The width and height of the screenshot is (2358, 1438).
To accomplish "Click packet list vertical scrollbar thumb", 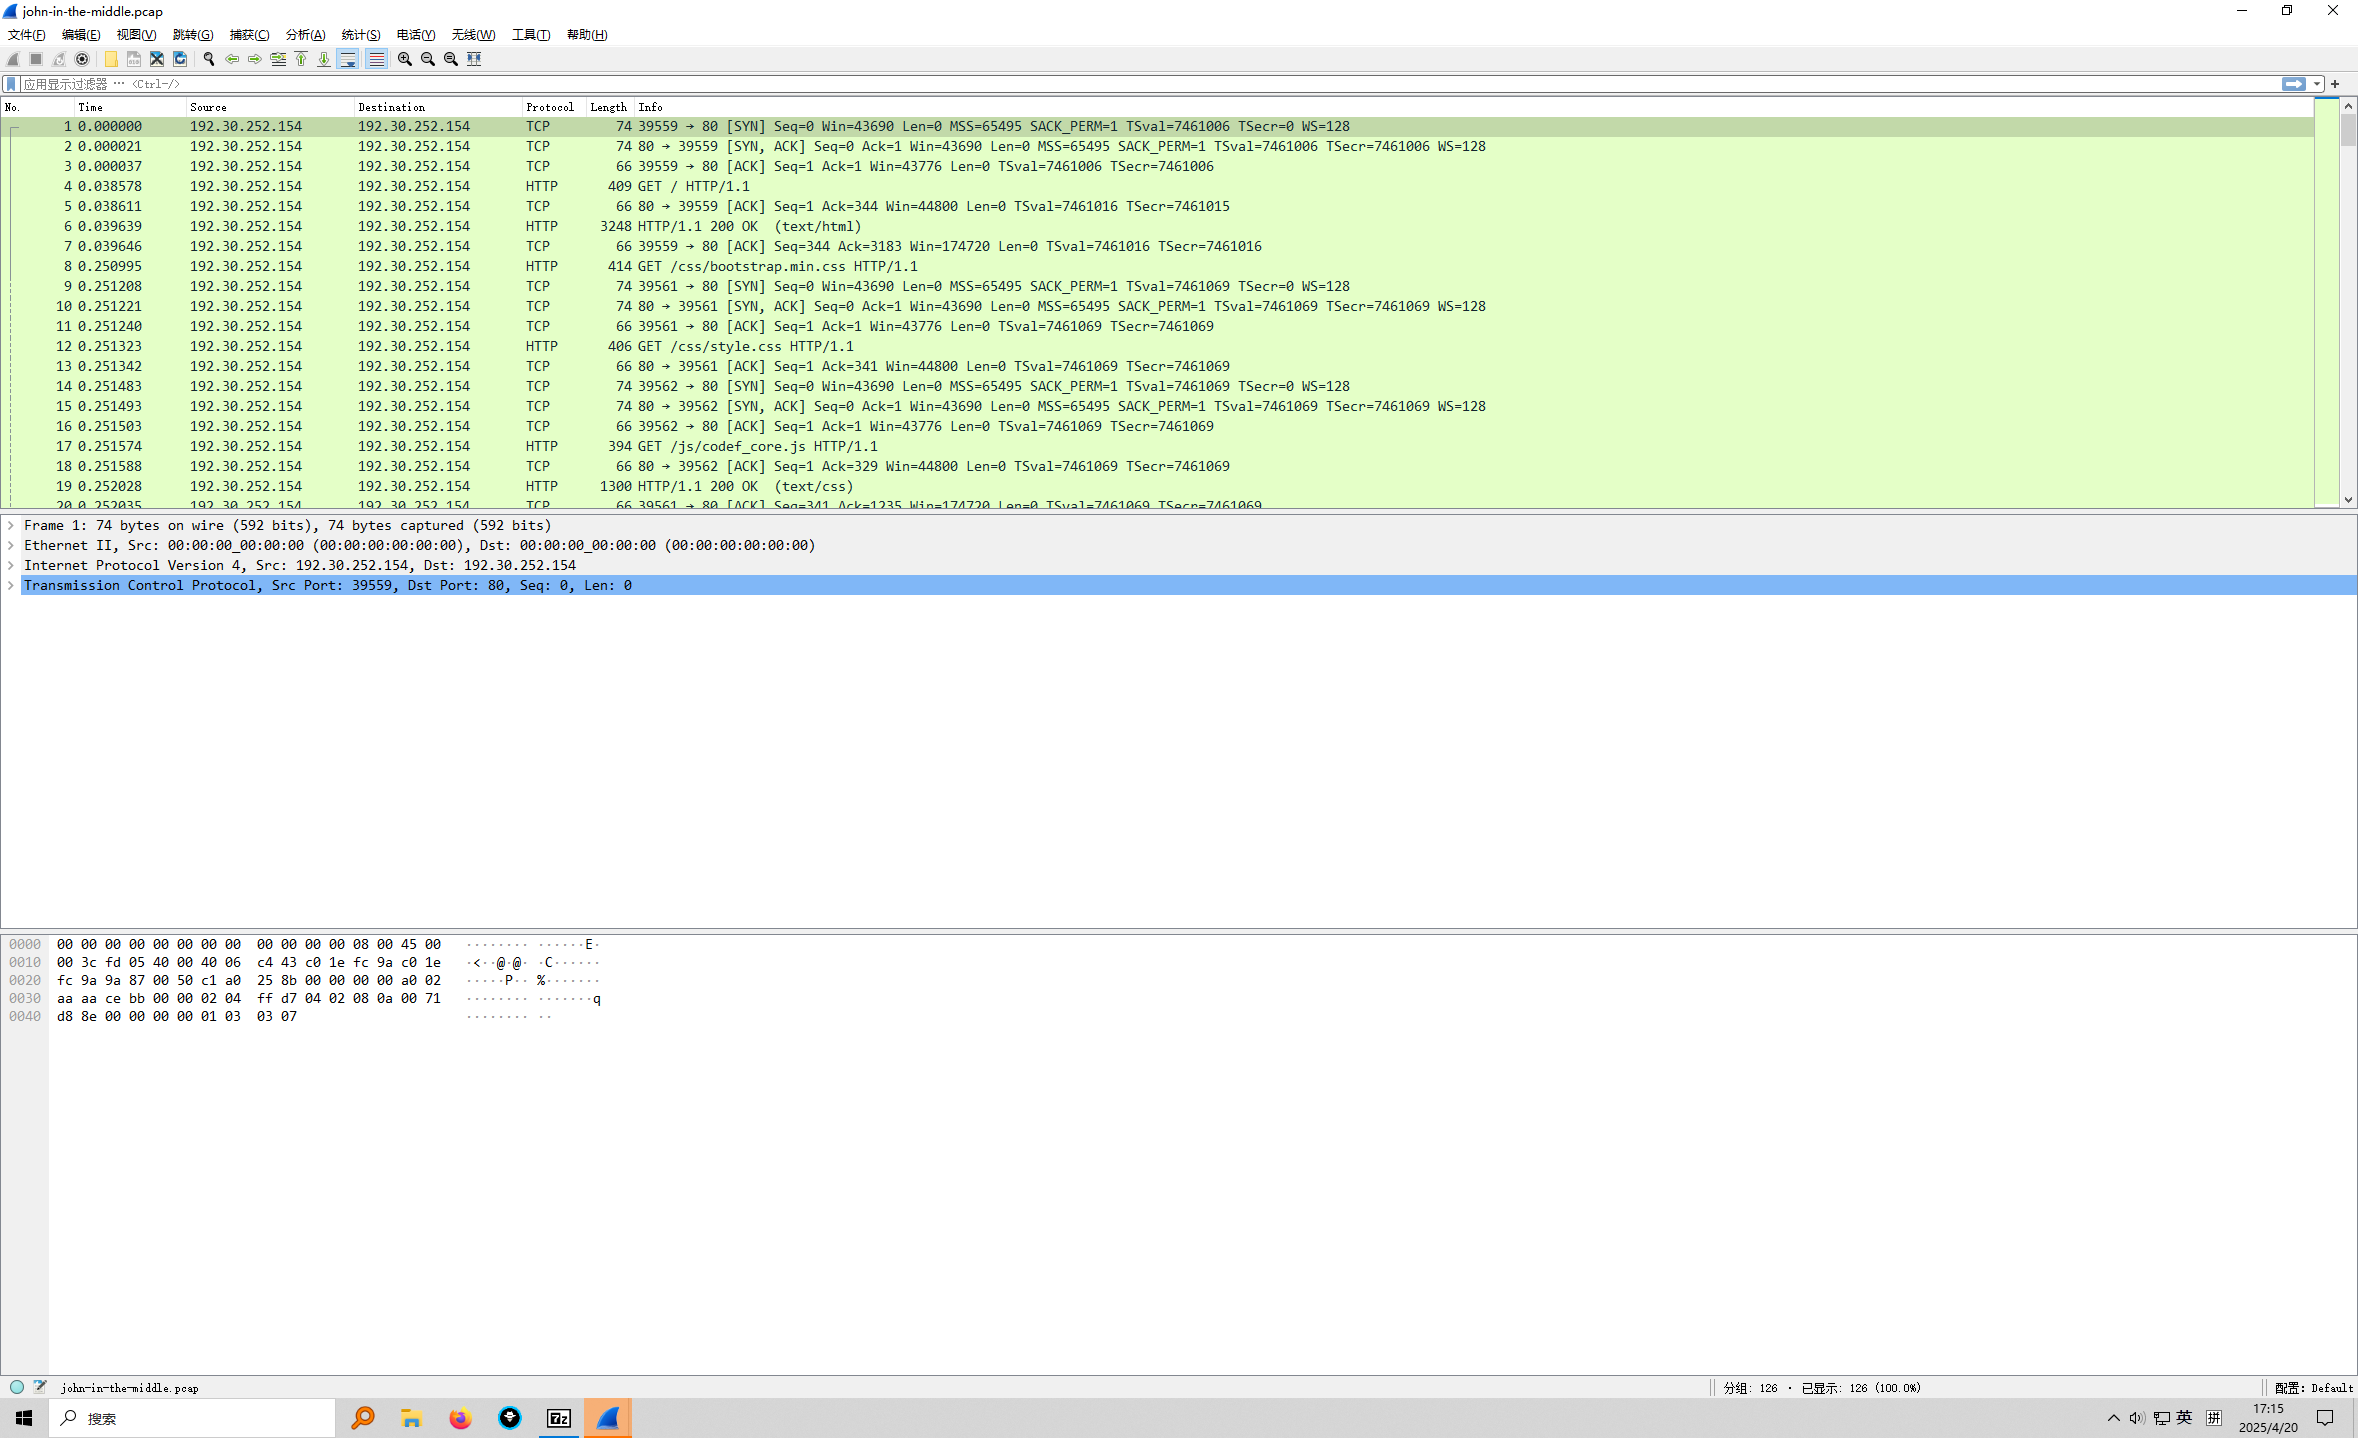I will pyautogui.click(x=2348, y=130).
